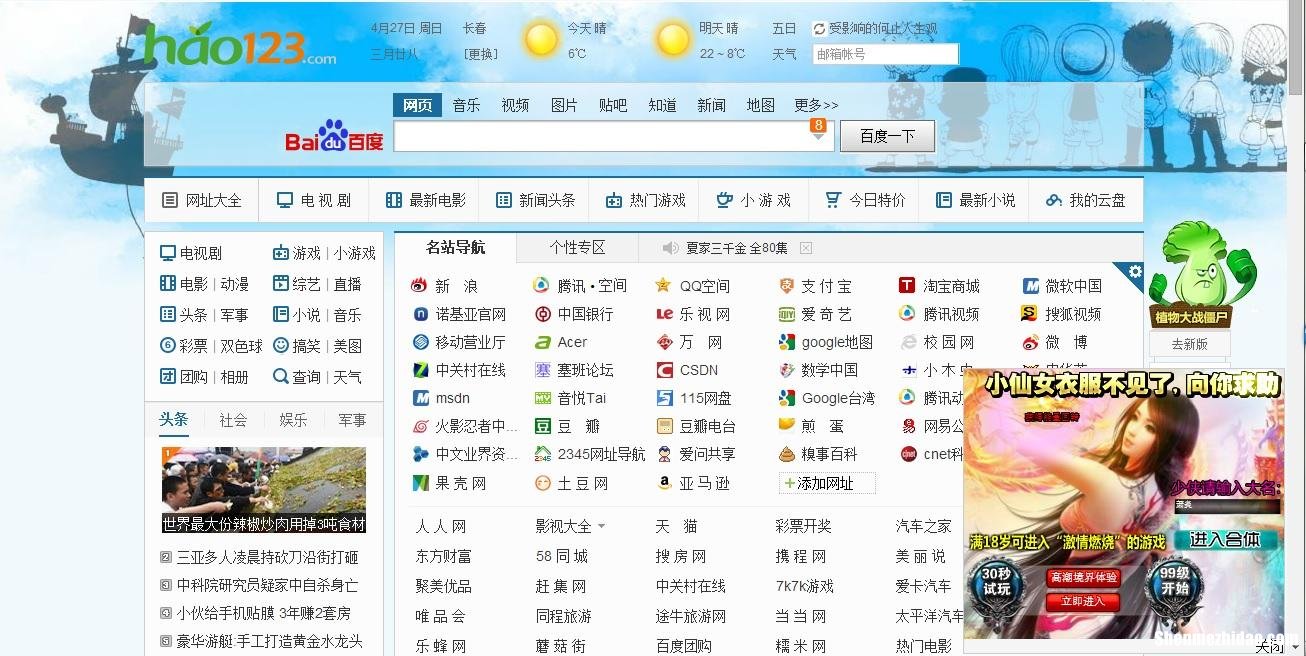Click shopping cart icon for 今日特价
This screenshot has width=1306, height=656.
[x=833, y=200]
